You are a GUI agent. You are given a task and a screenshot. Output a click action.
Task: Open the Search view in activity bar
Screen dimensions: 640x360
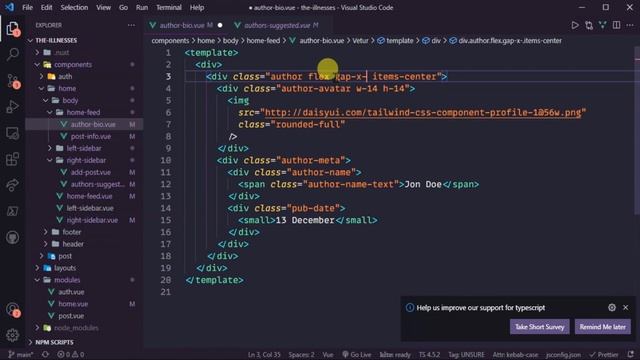pos(13,54)
